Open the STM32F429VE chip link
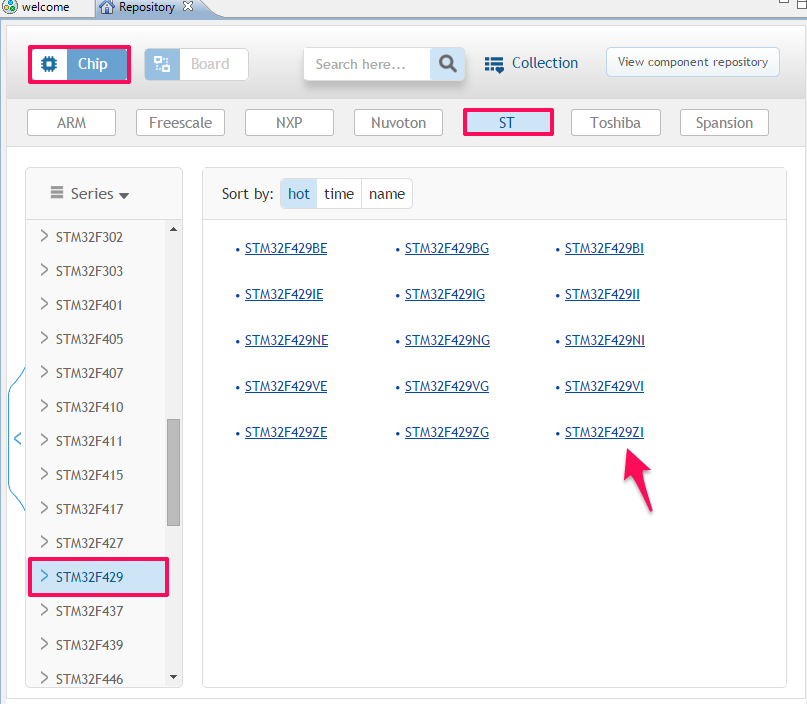This screenshot has width=807, height=704. pyautogui.click(x=286, y=386)
